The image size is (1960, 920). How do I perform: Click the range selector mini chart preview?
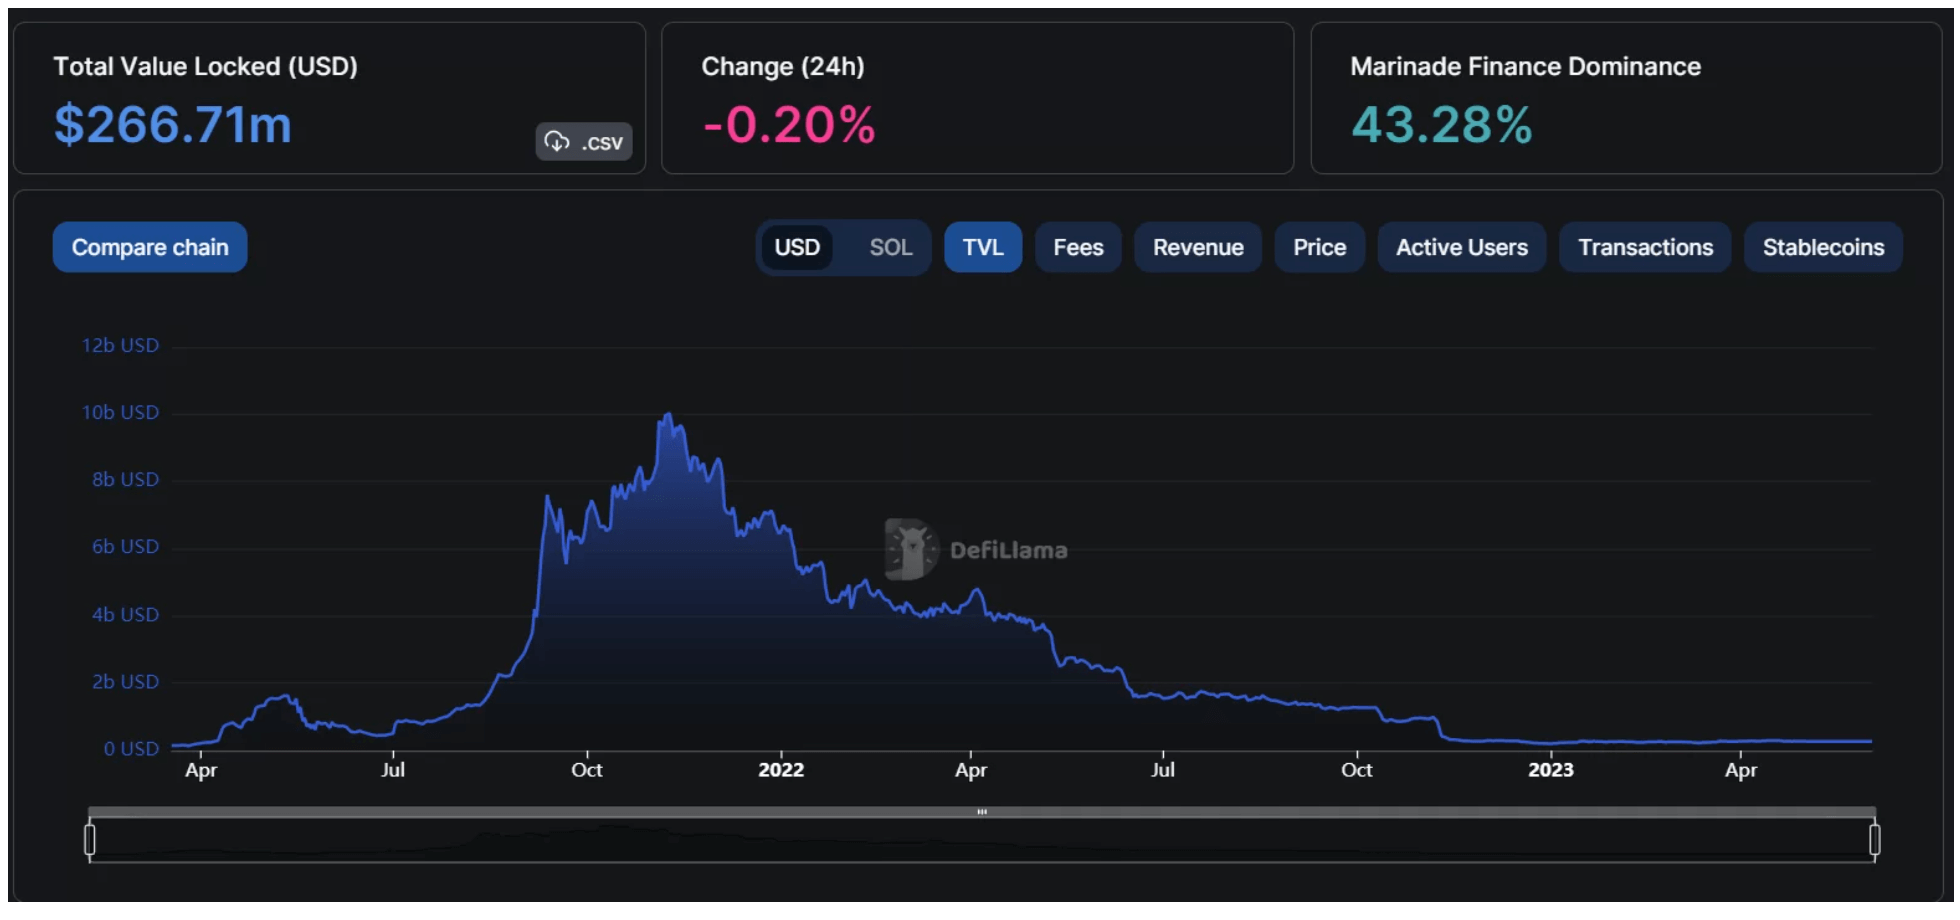[x=982, y=840]
